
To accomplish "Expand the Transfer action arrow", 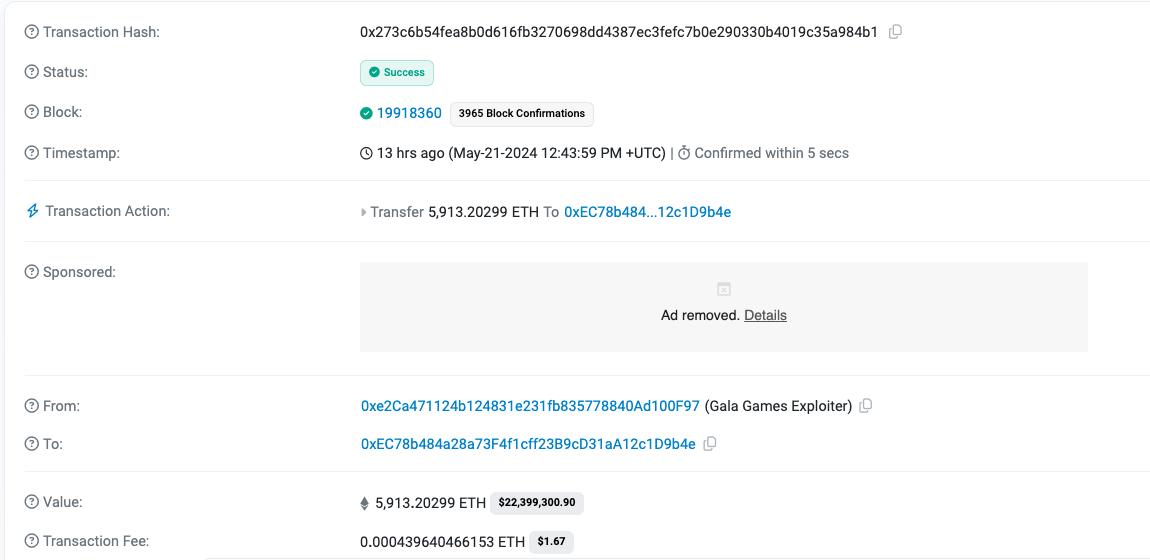I will pyautogui.click(x=364, y=212).
